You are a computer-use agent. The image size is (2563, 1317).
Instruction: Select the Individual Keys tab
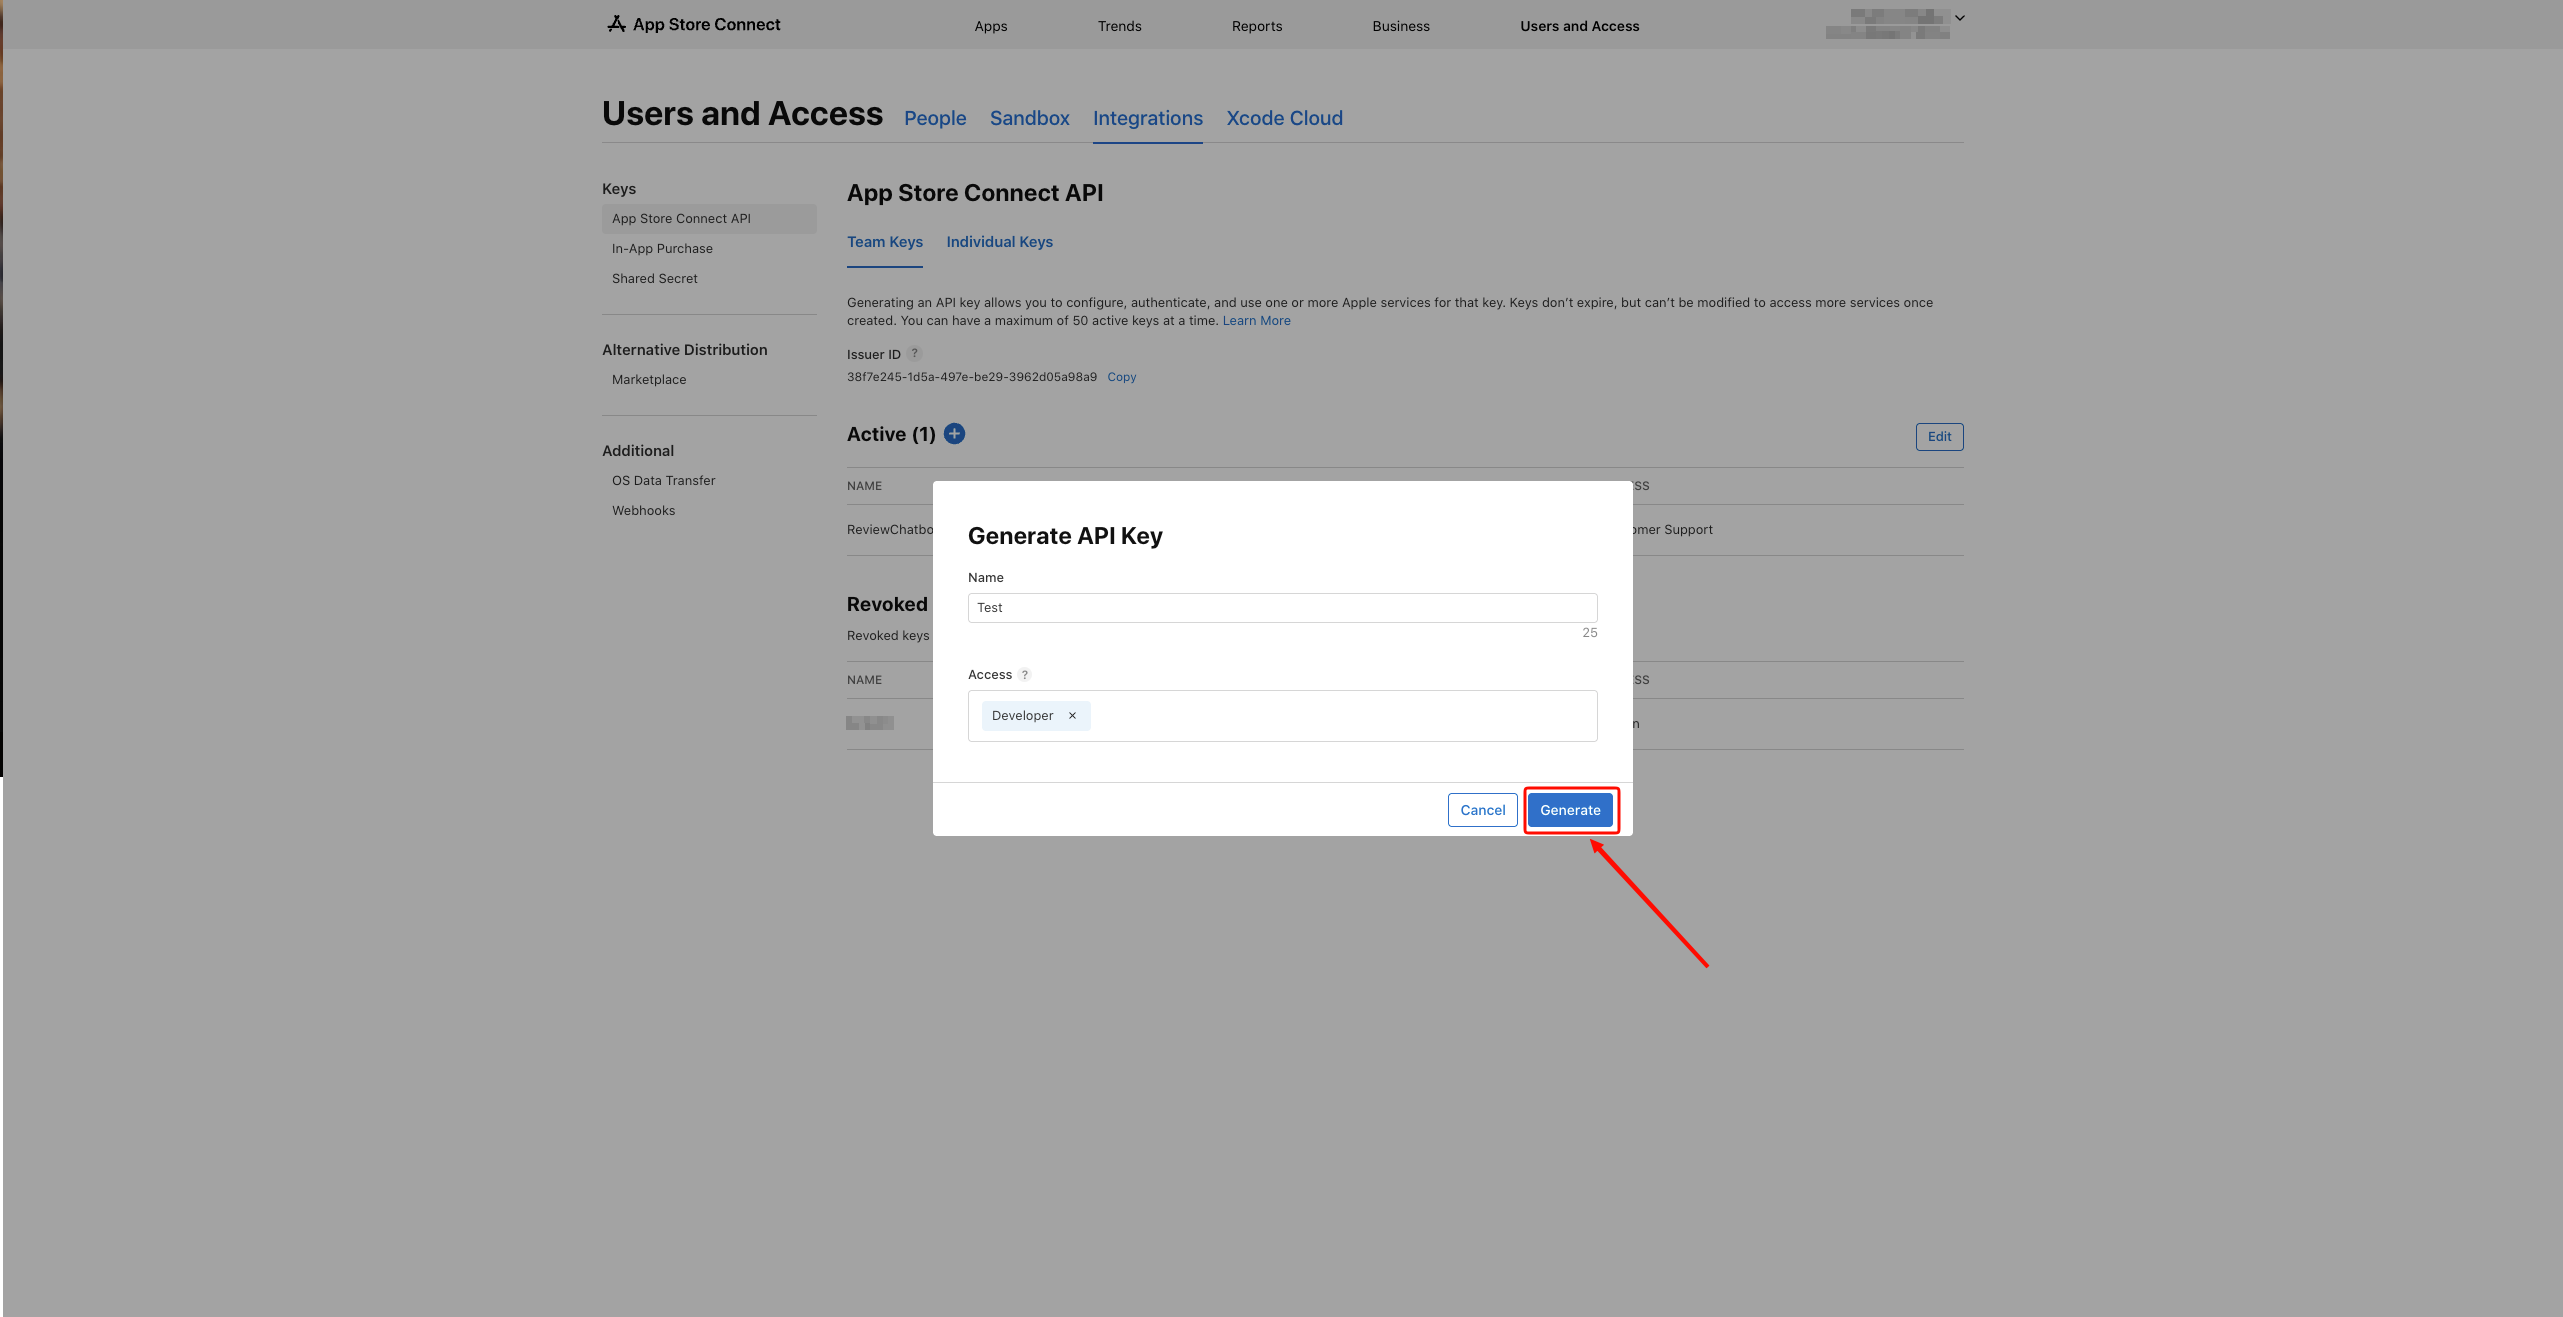click(999, 242)
